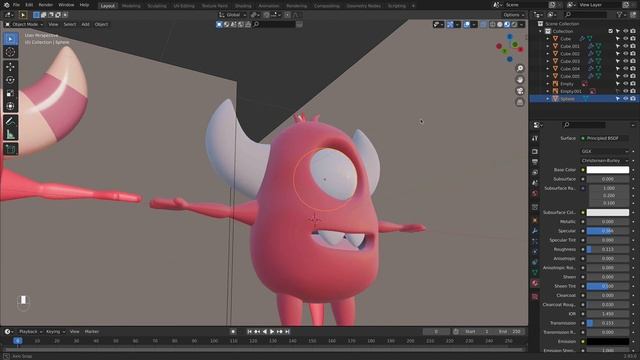This screenshot has height=360, width=640.
Task: Expand the Cube tree item
Action: point(548,38)
